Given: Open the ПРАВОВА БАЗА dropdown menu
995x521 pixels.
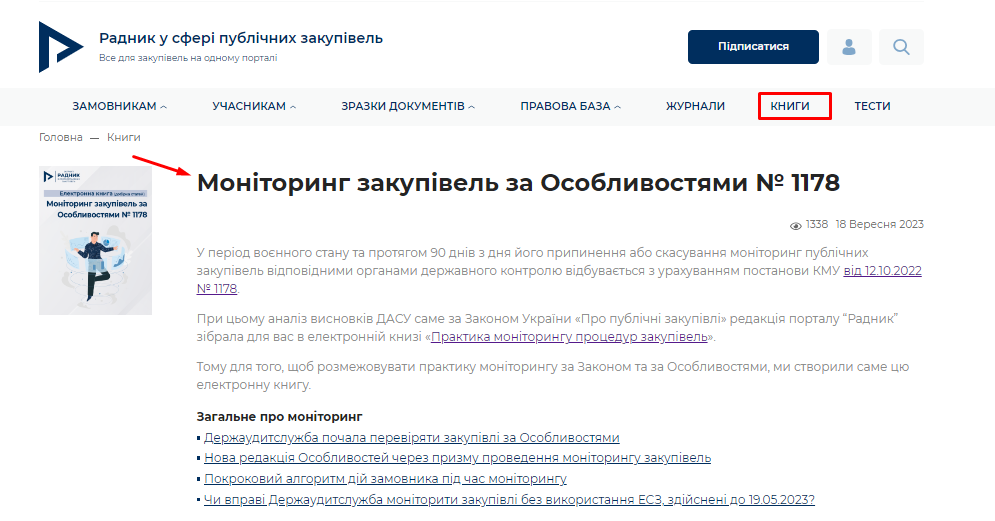Looking at the screenshot, I should coord(570,106).
